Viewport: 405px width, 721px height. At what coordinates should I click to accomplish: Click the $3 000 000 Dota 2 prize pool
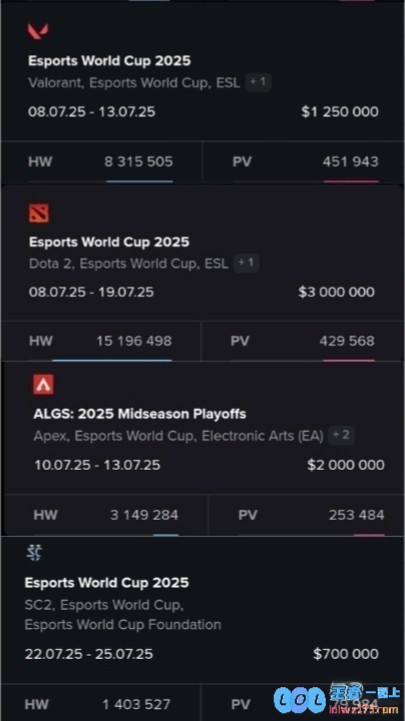(x=337, y=292)
